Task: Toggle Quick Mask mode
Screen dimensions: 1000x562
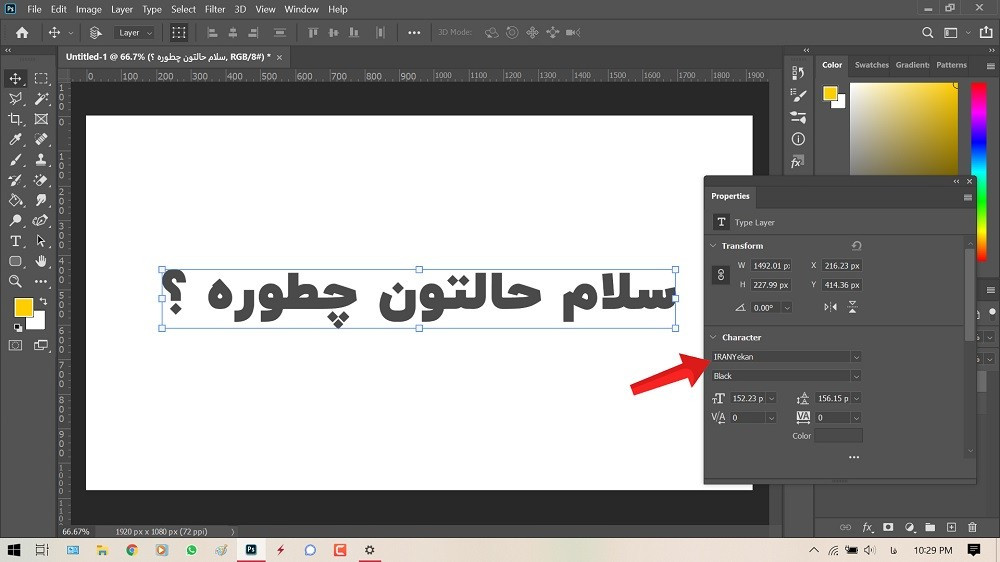Action: coord(15,345)
